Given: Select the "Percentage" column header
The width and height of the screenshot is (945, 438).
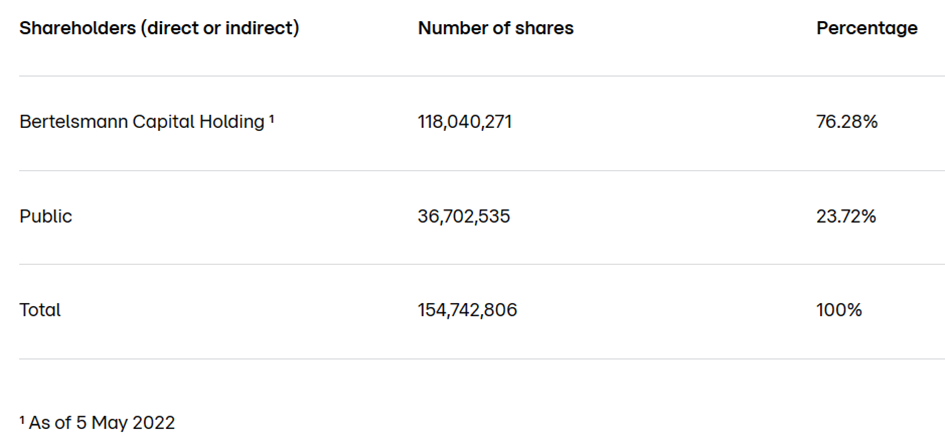Looking at the screenshot, I should click(867, 28).
